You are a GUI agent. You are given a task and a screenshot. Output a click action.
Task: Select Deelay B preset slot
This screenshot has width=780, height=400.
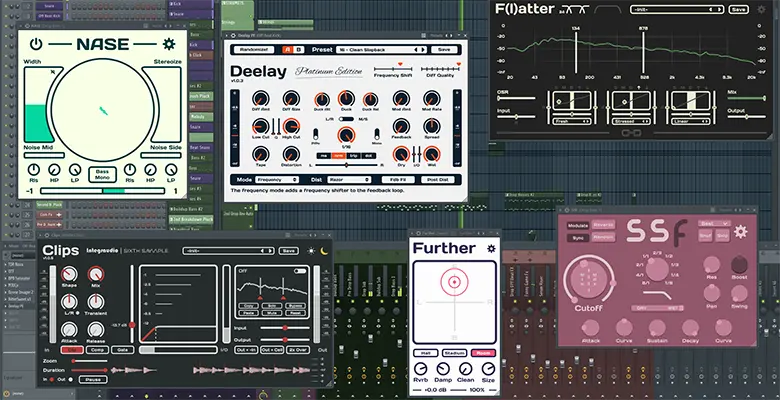298,50
